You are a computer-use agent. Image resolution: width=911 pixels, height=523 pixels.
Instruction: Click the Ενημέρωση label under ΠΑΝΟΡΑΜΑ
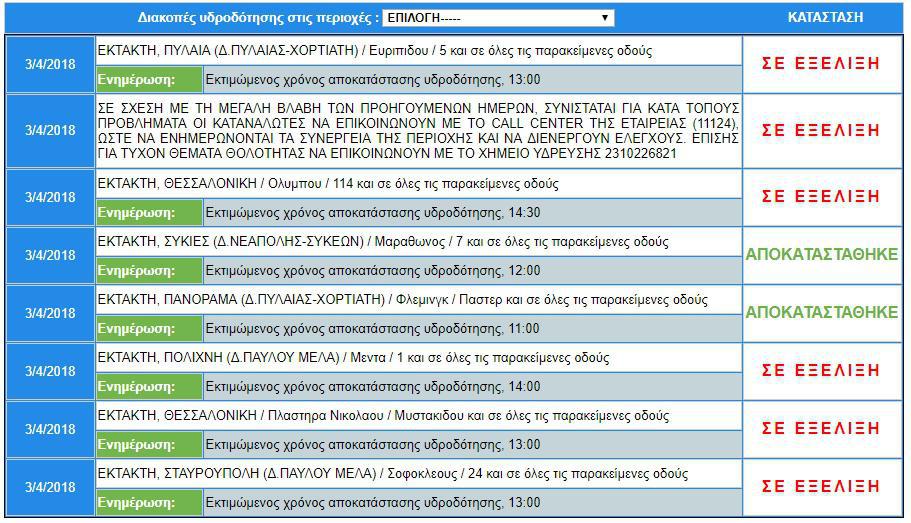[x=137, y=329]
